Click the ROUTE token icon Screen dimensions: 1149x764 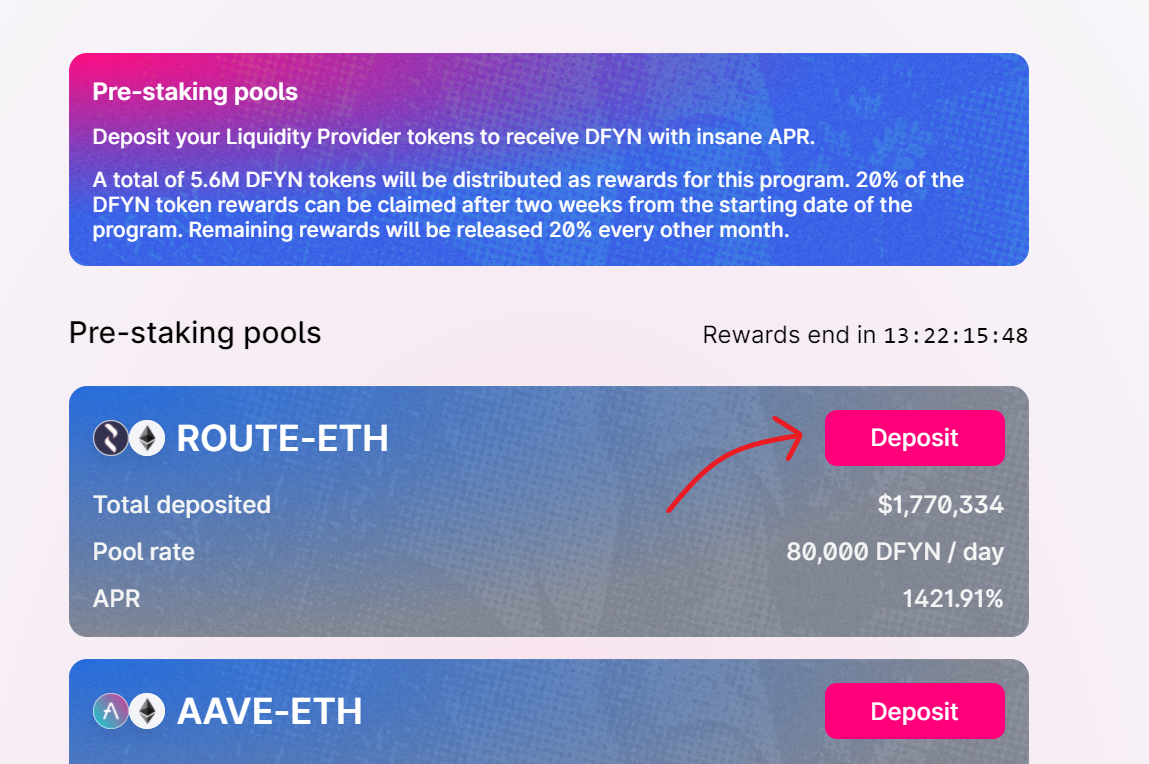(x=111, y=438)
